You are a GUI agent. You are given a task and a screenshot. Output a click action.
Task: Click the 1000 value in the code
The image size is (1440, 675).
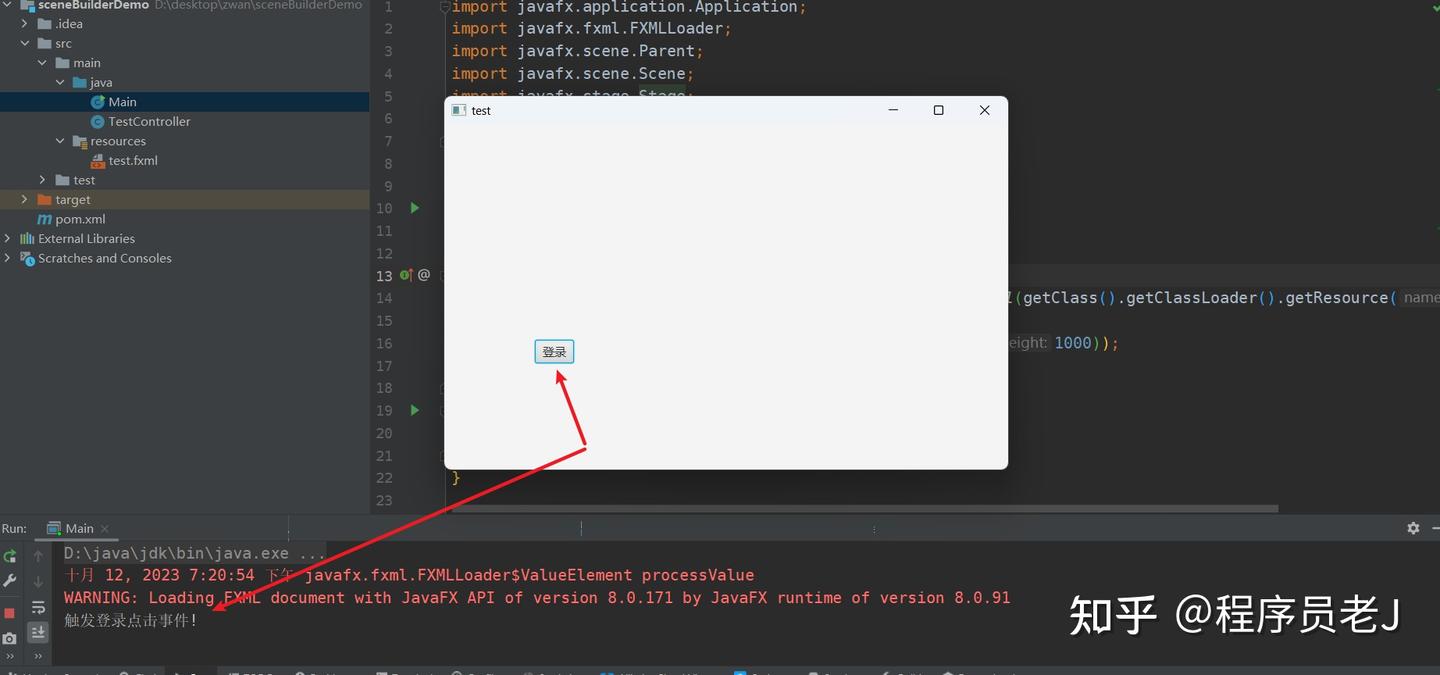[1073, 343]
